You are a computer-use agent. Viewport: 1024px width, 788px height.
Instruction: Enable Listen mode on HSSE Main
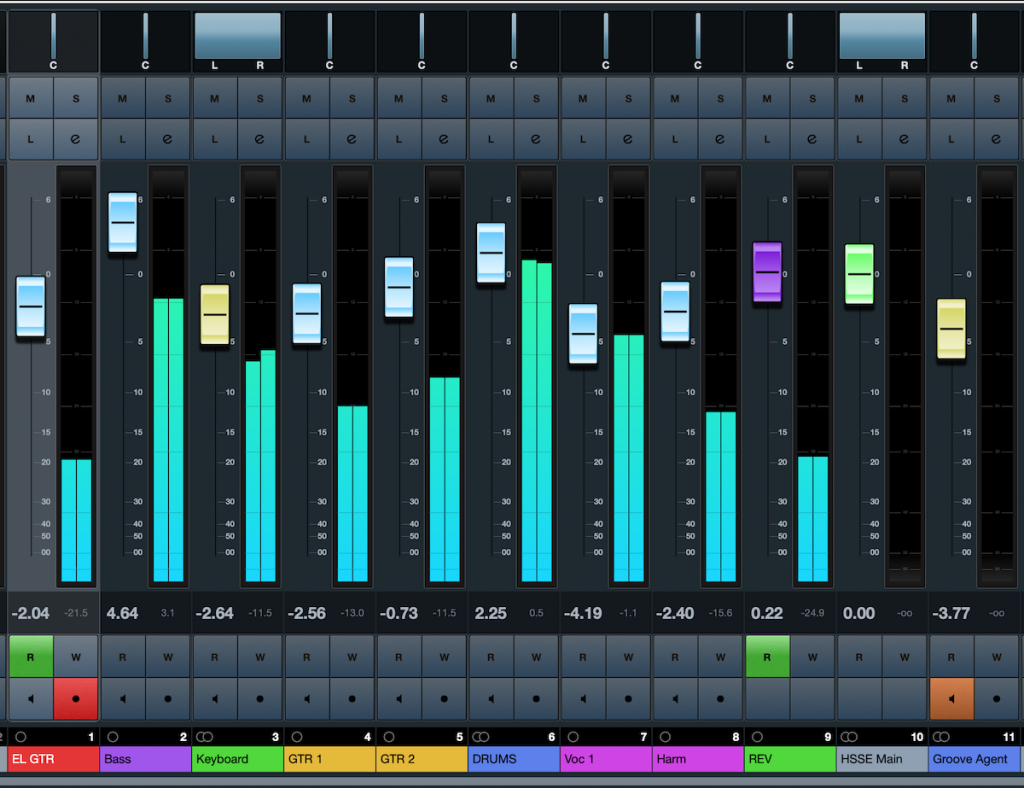(859, 139)
